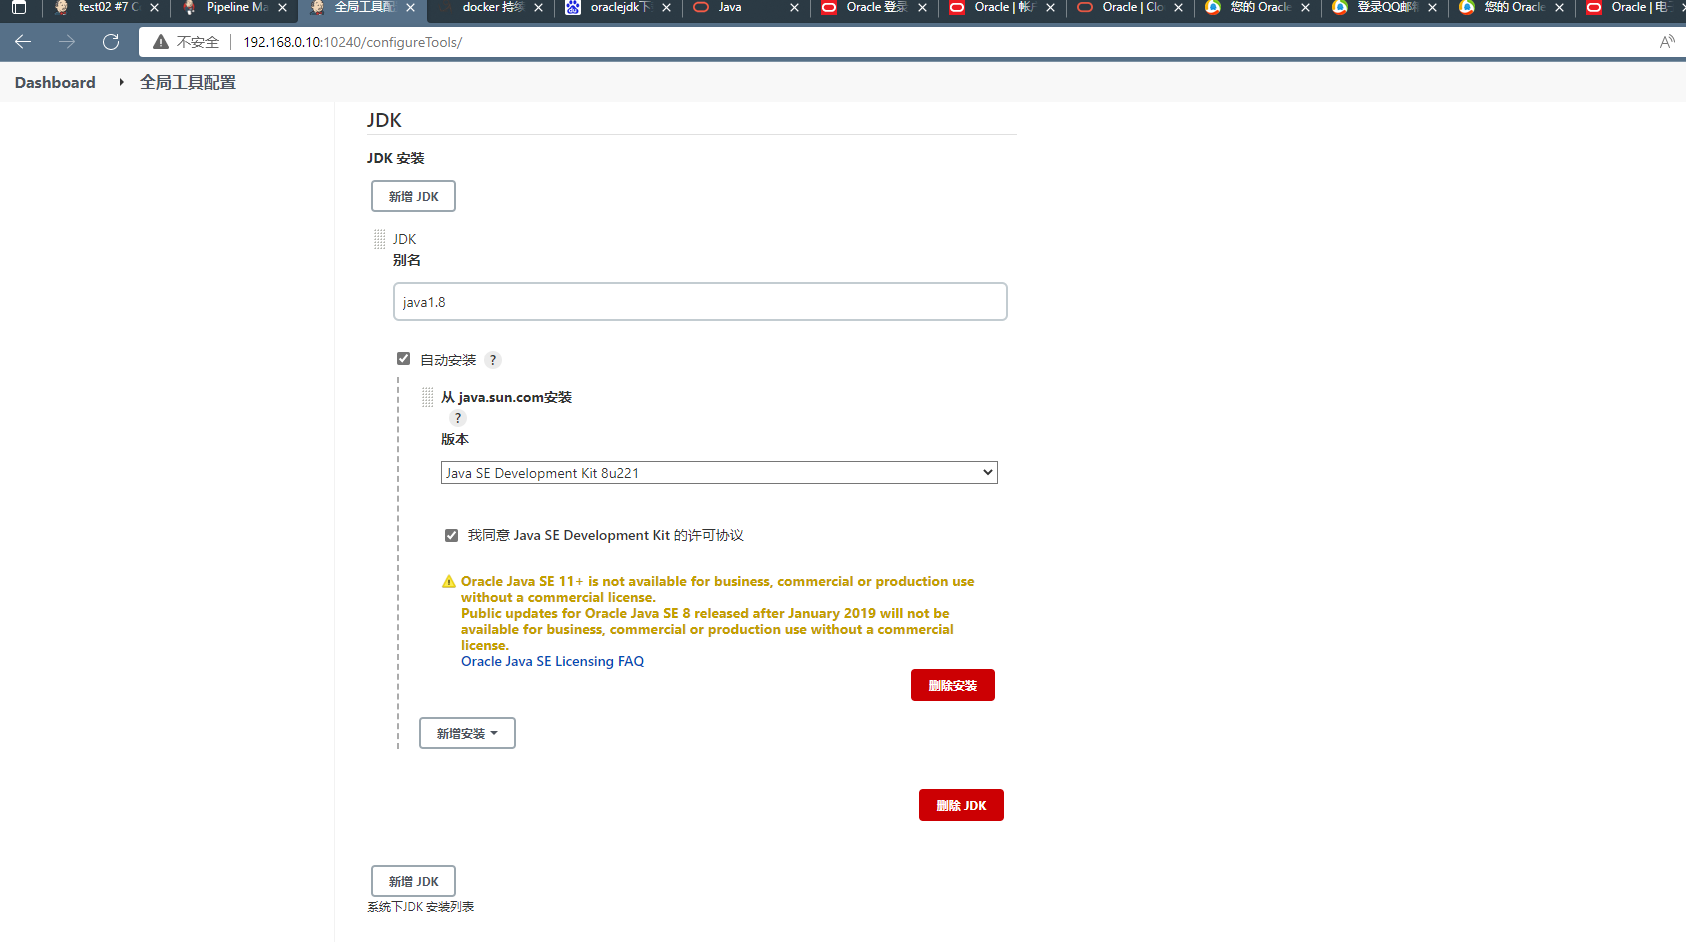Go back with the browser back arrow
The height and width of the screenshot is (942, 1686).
click(23, 42)
